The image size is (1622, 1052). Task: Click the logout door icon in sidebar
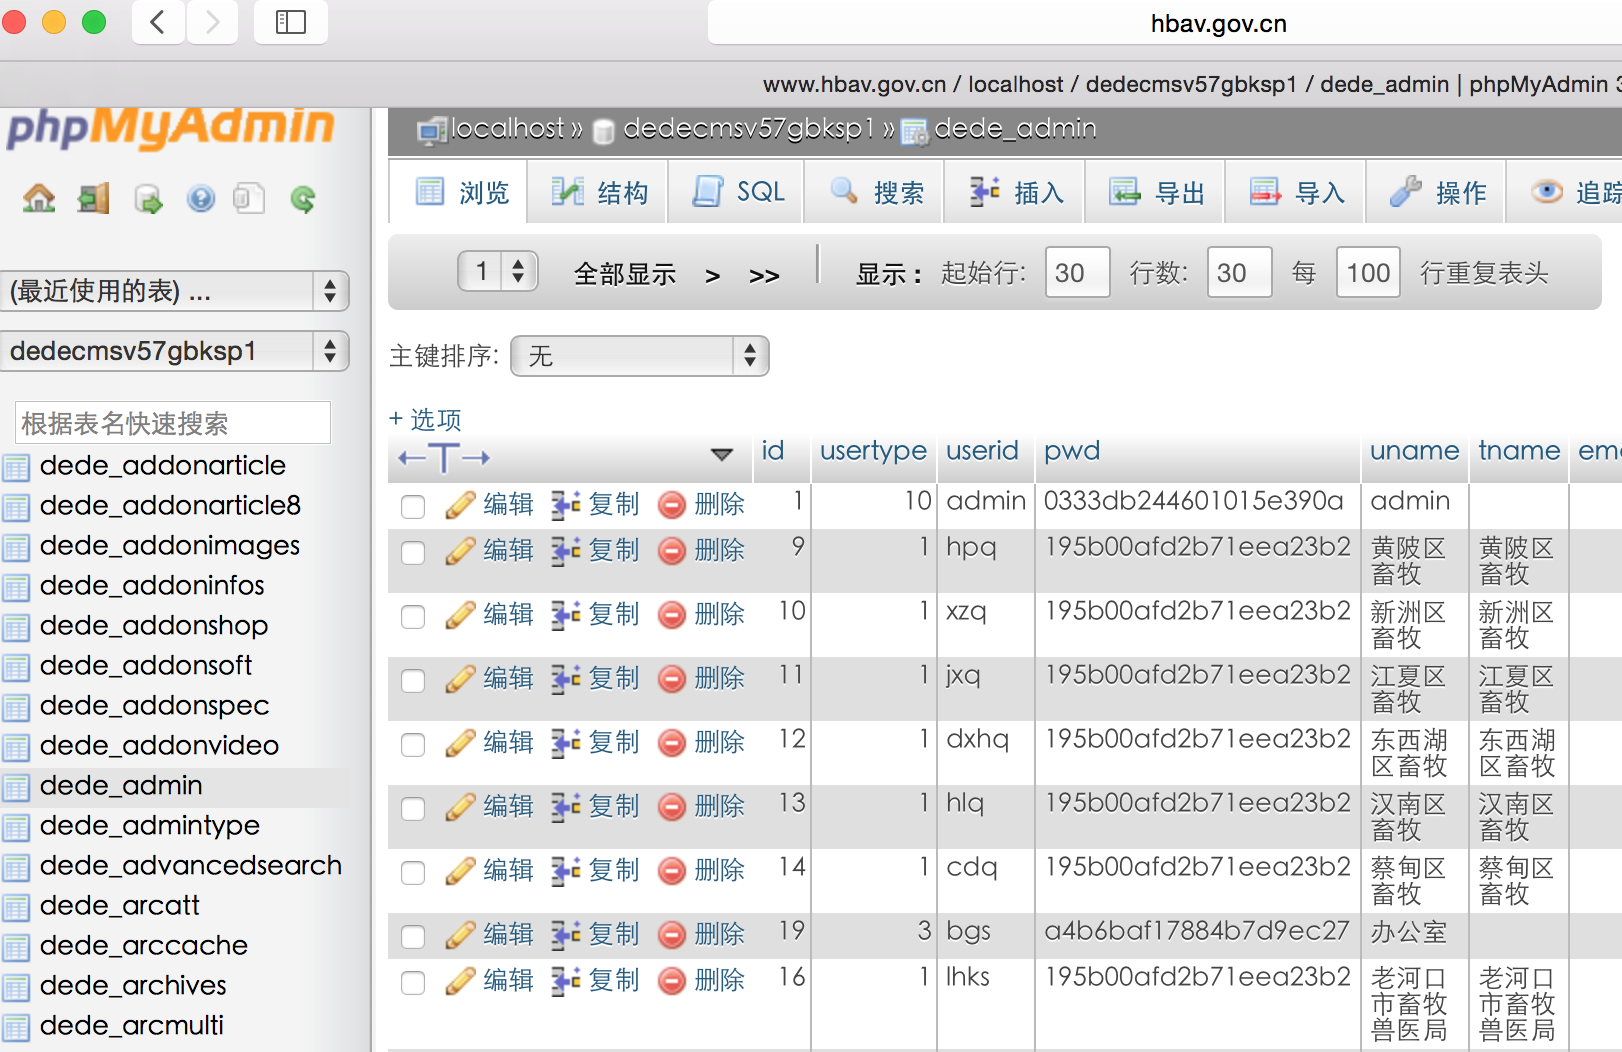pyautogui.click(x=94, y=199)
